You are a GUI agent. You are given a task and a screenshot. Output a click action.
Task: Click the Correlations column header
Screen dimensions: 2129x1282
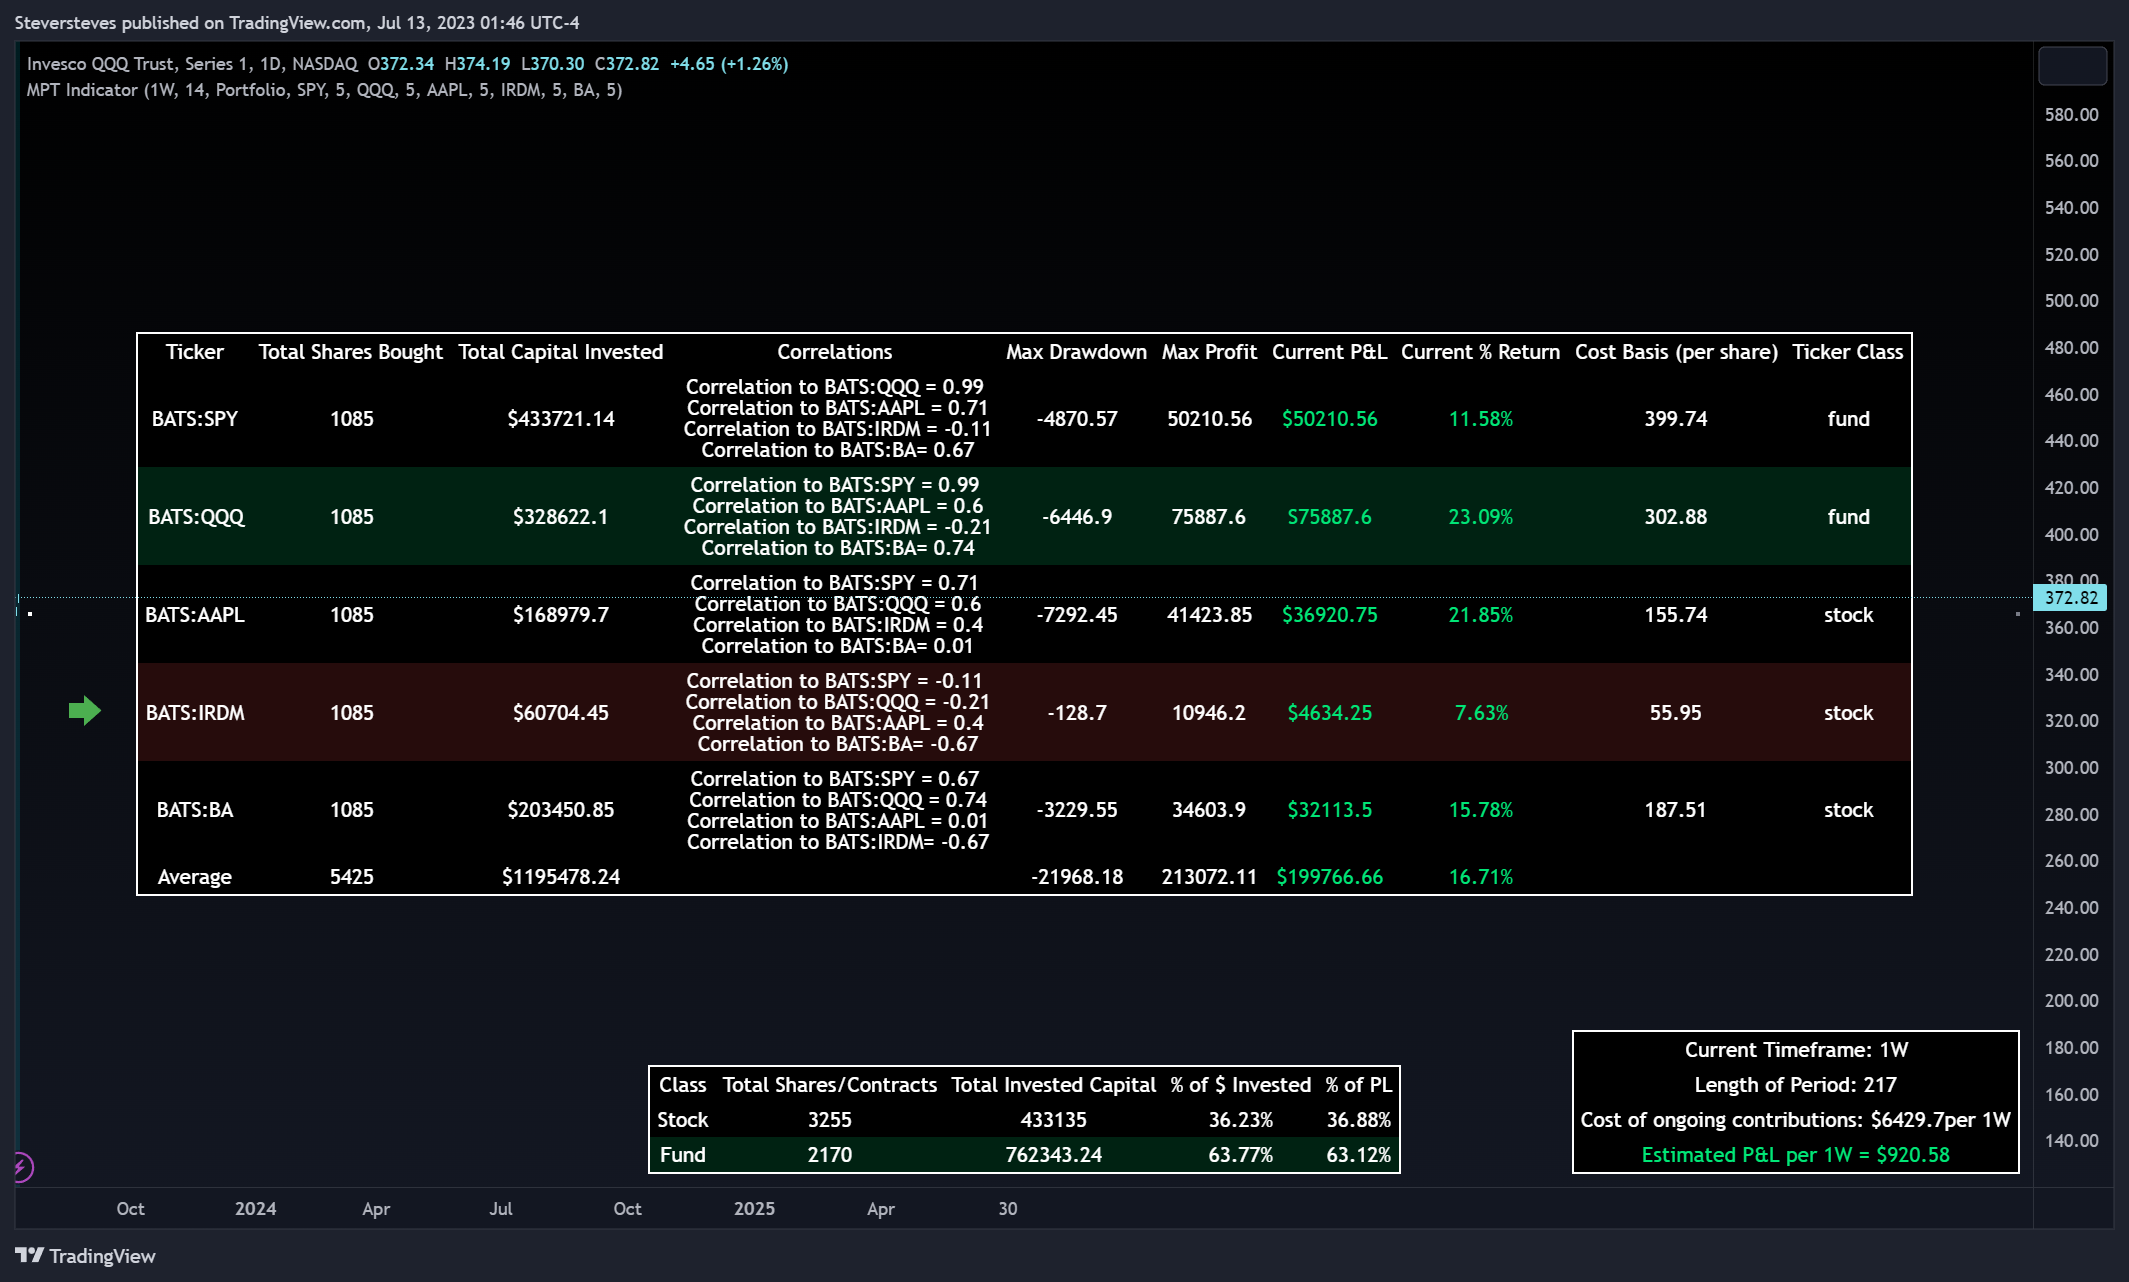click(835, 352)
